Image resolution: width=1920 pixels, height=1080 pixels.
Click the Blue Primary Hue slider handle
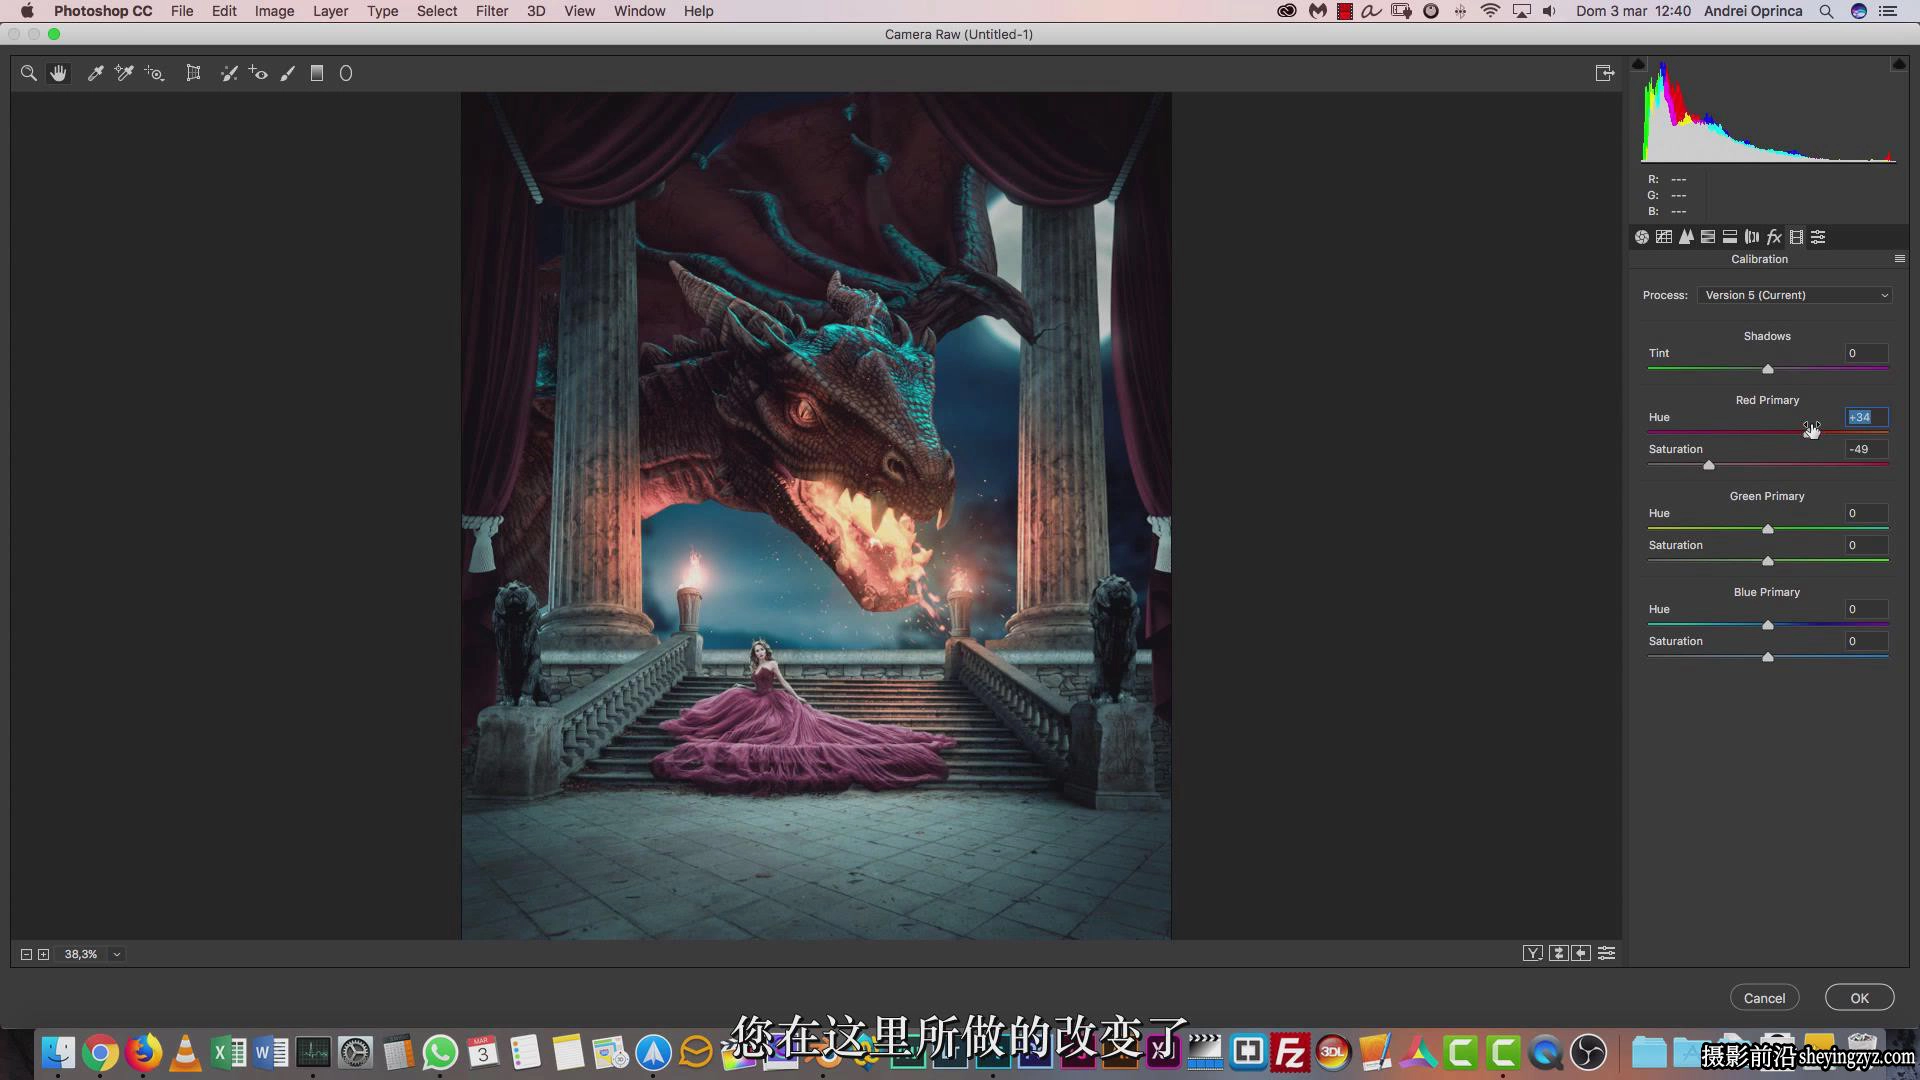pos(1768,625)
